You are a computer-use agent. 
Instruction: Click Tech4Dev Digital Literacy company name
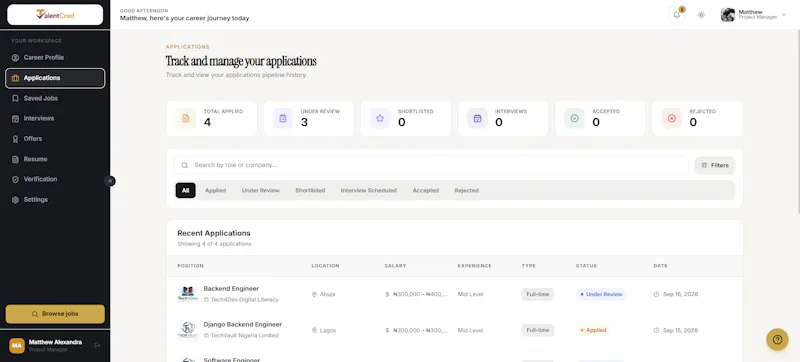(245, 300)
